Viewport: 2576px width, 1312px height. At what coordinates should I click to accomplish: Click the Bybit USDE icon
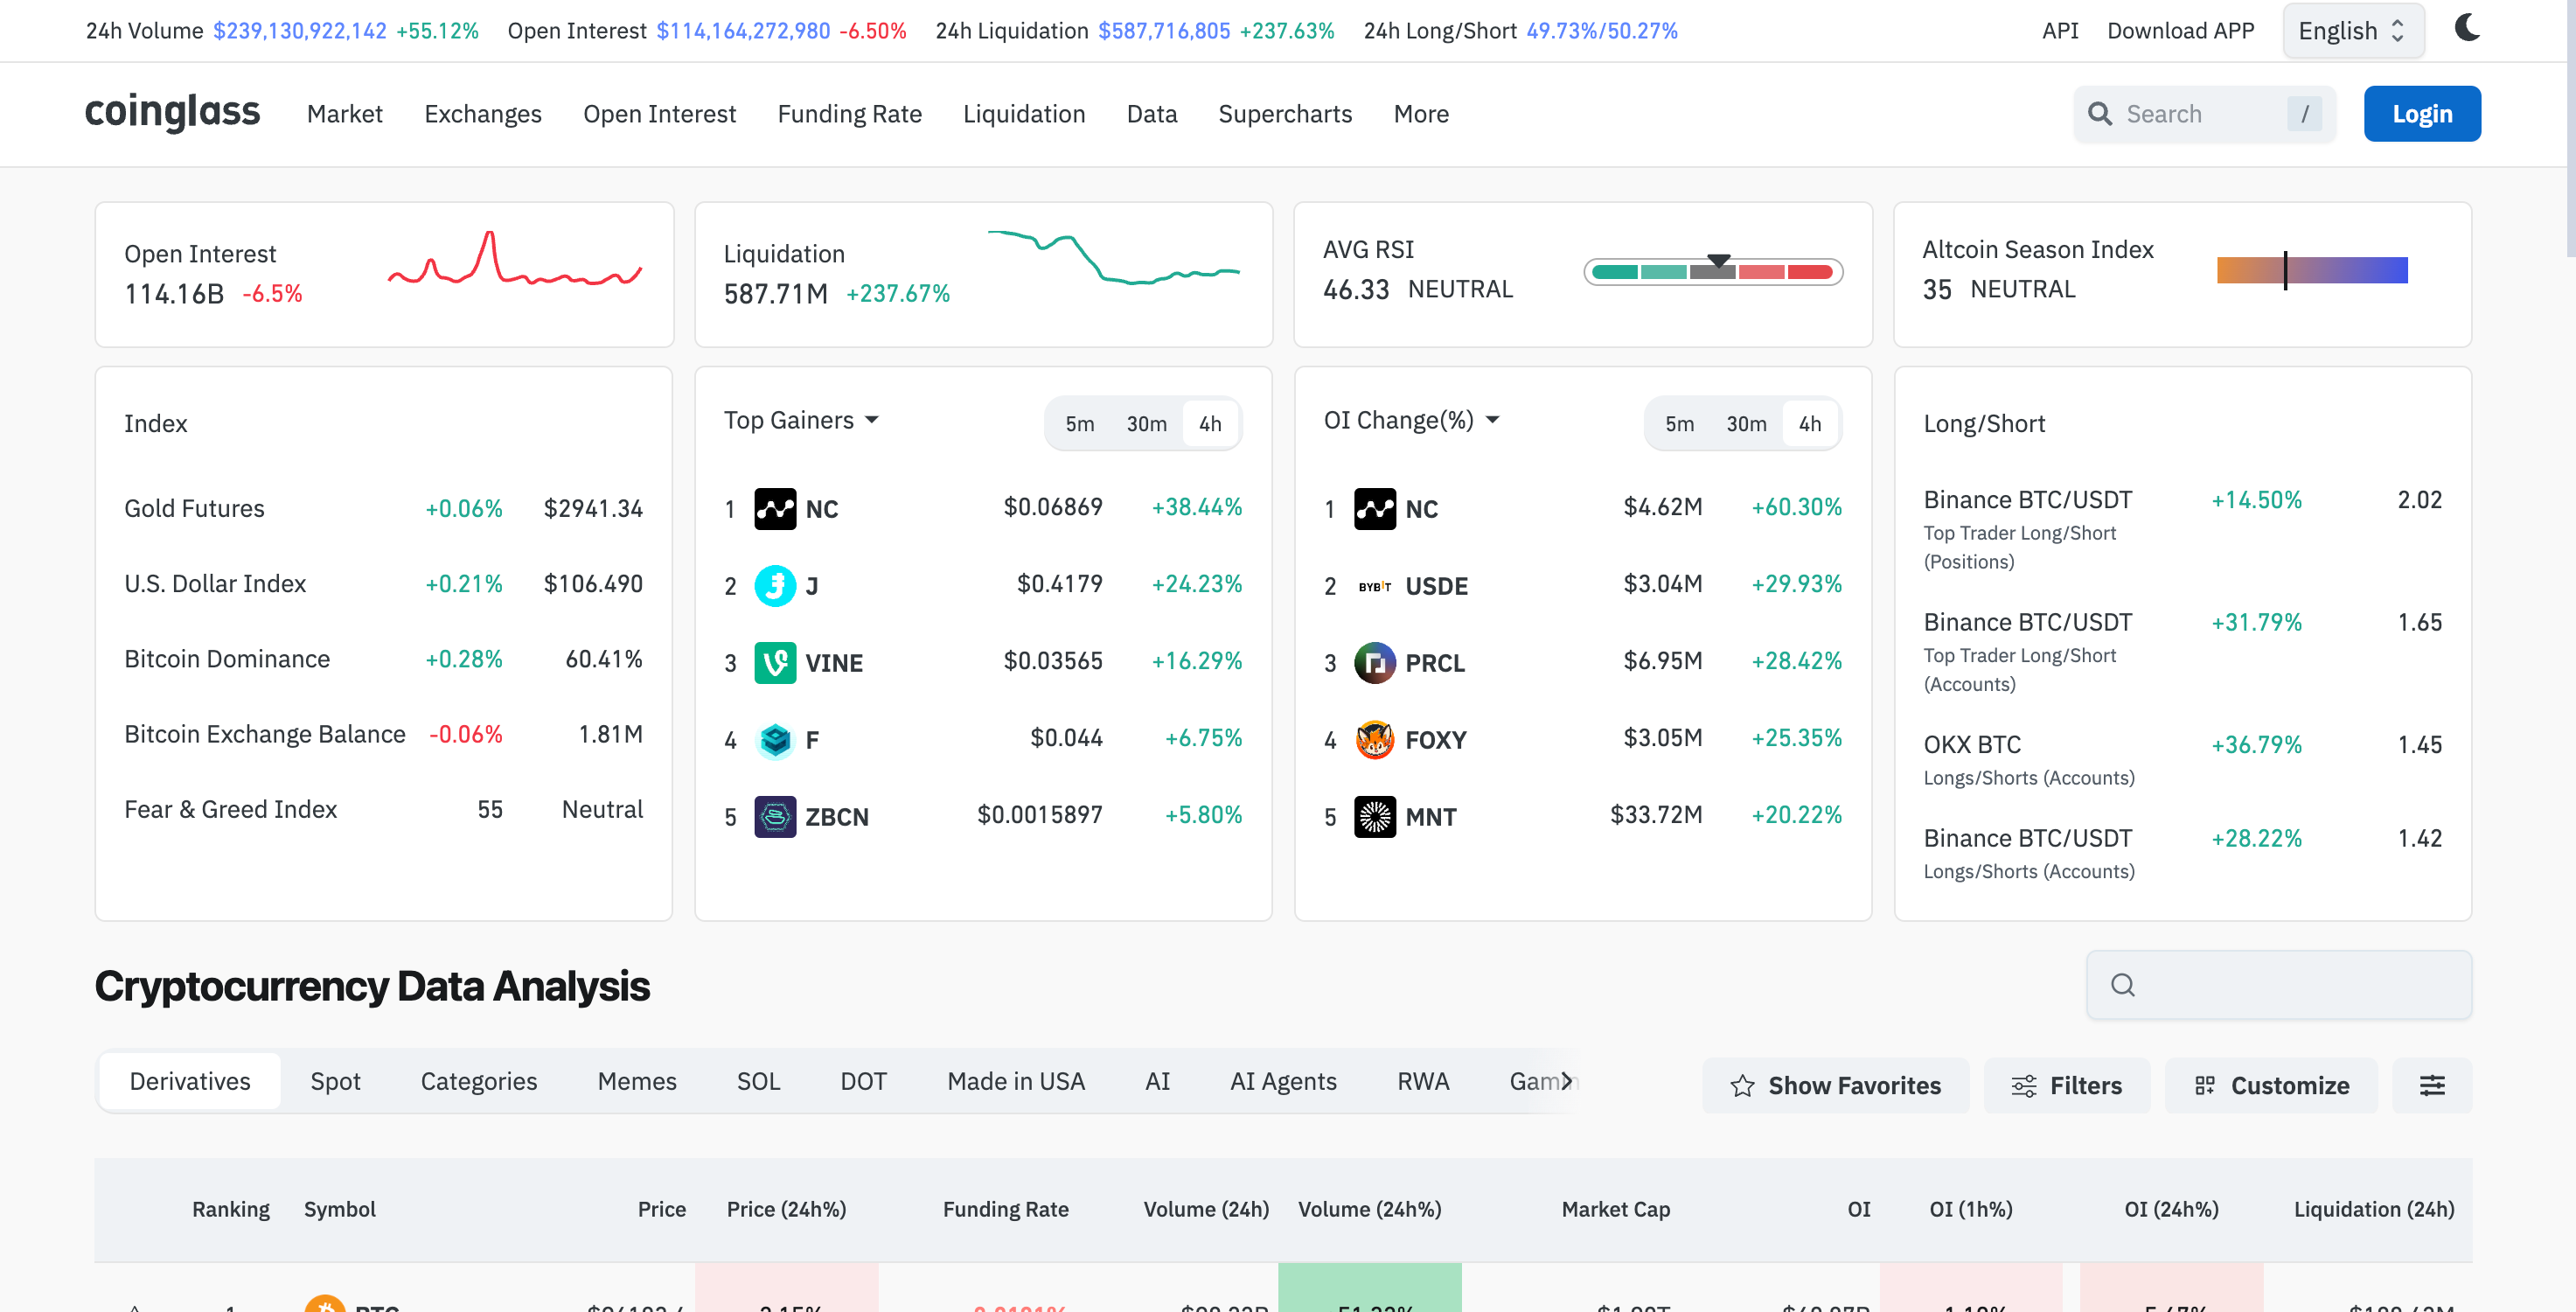(x=1375, y=586)
